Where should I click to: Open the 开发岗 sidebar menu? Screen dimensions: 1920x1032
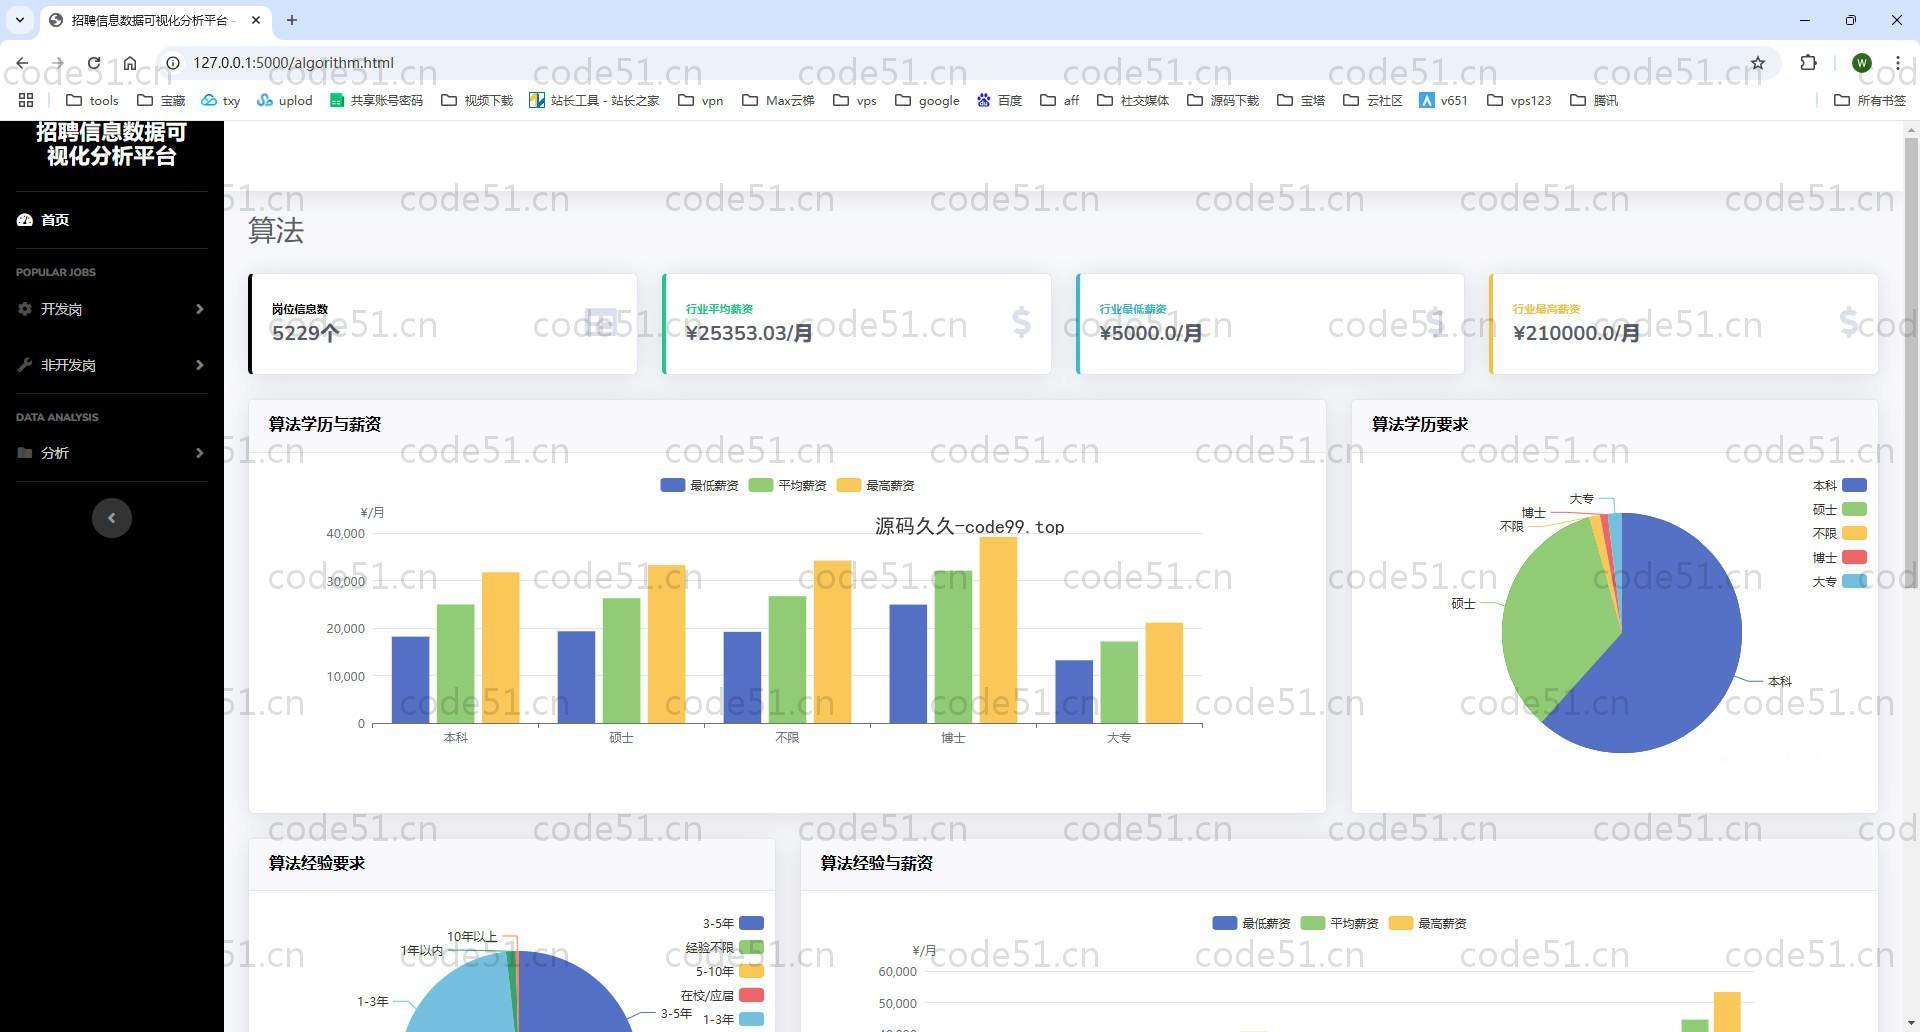coord(112,309)
